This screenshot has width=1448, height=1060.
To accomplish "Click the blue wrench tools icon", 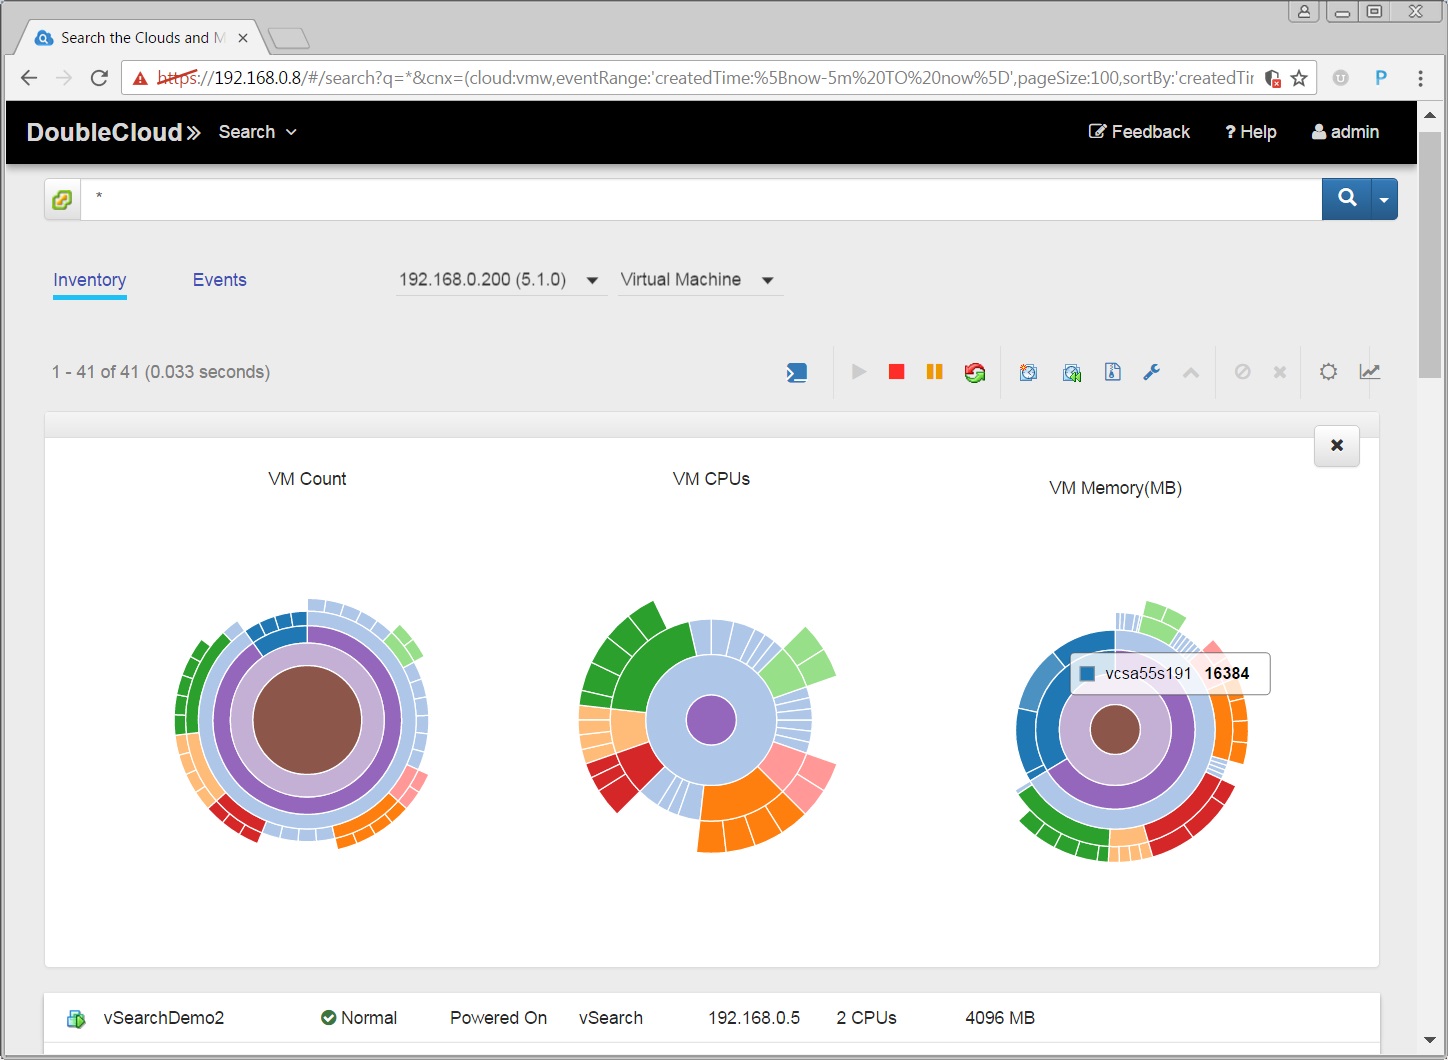I will tap(1151, 372).
